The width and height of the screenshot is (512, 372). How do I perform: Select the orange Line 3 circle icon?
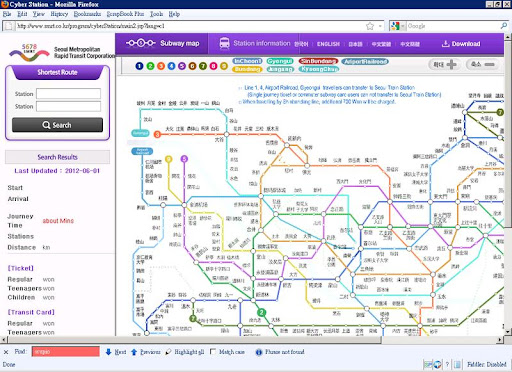[161, 66]
